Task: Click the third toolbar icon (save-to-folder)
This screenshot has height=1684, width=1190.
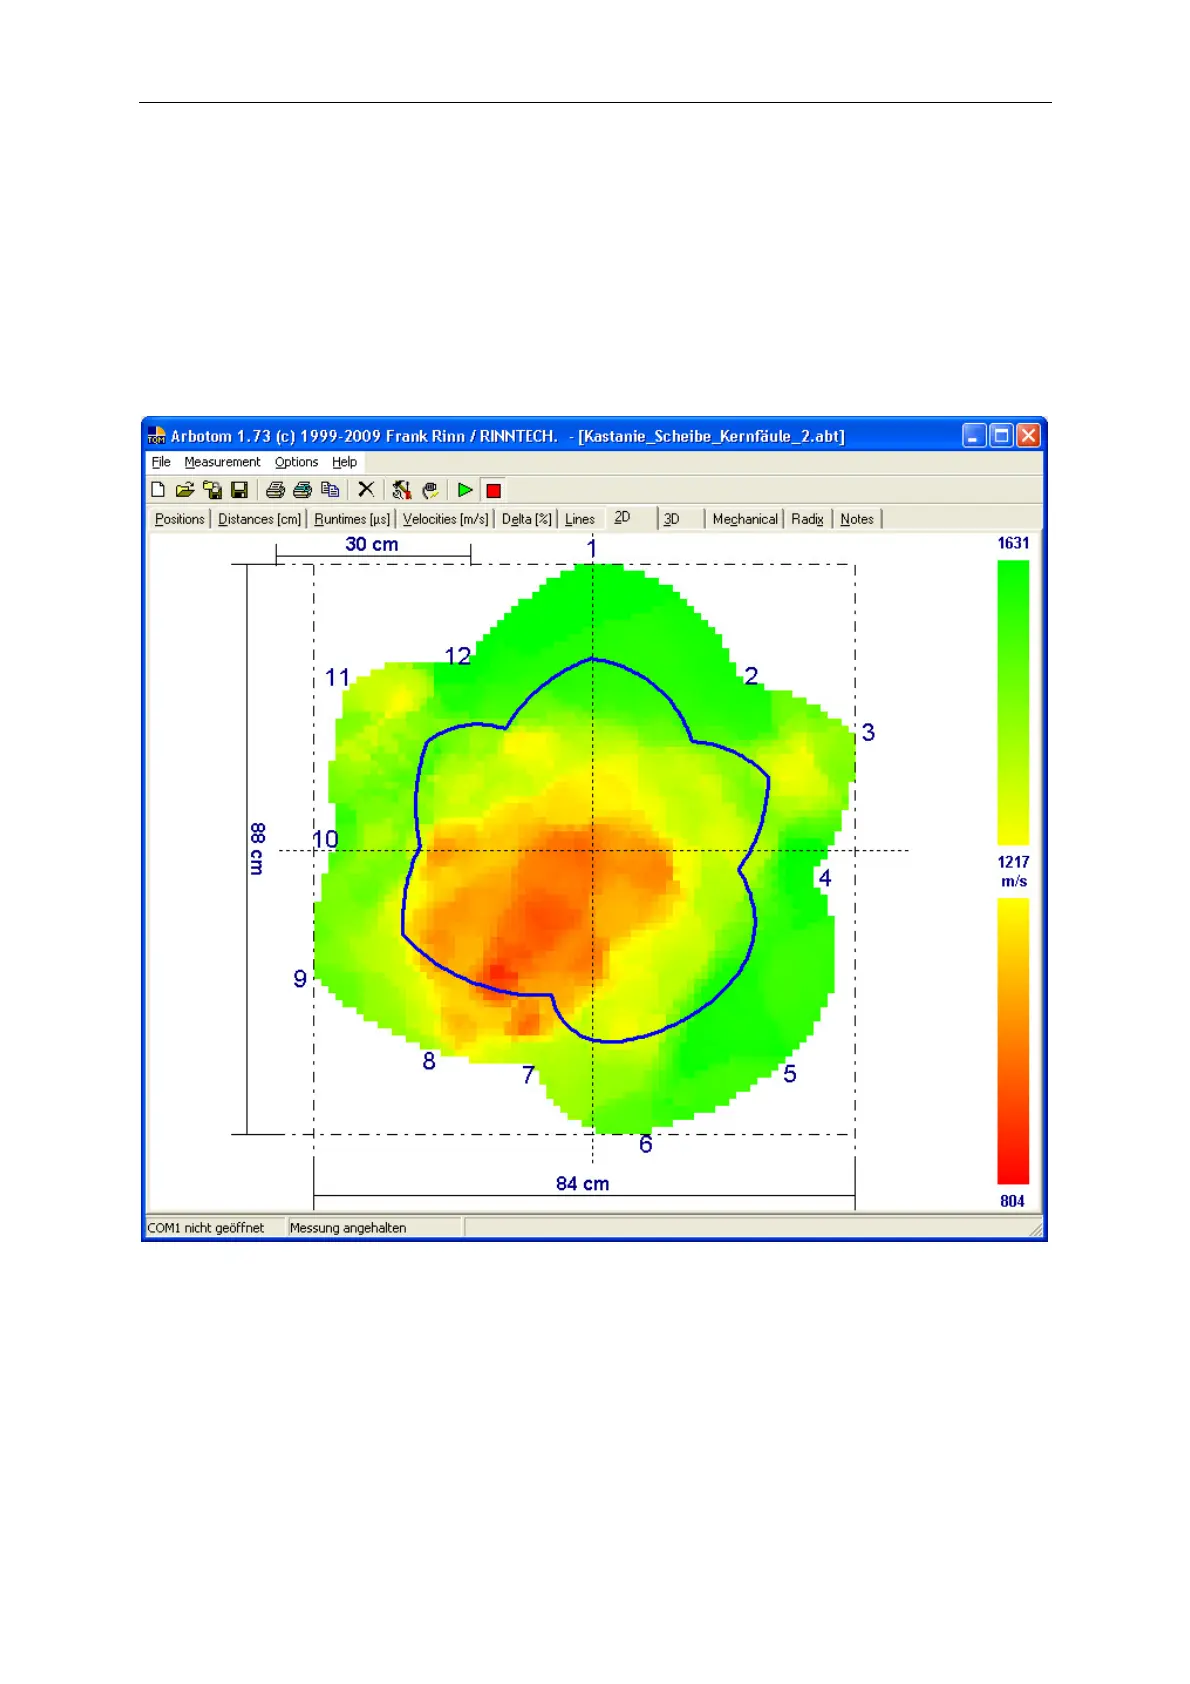Action: (212, 490)
